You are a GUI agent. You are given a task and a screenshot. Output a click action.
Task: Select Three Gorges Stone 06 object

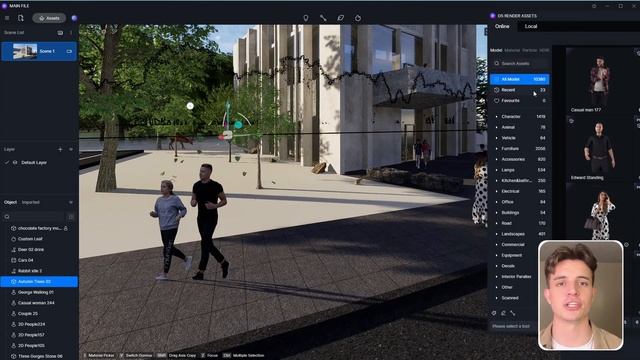(x=39, y=356)
